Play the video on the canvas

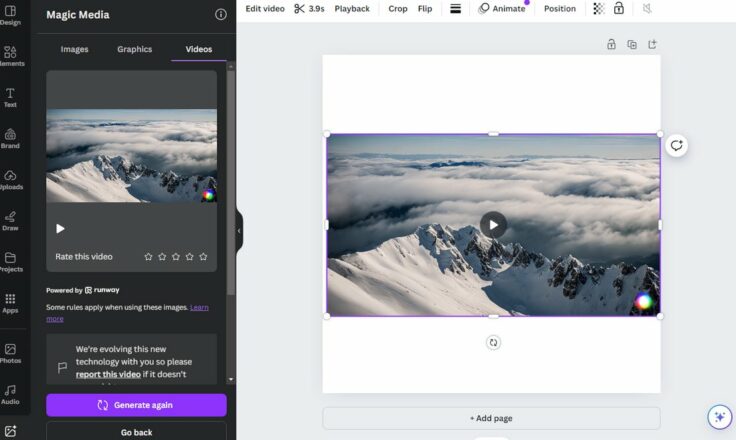point(493,224)
